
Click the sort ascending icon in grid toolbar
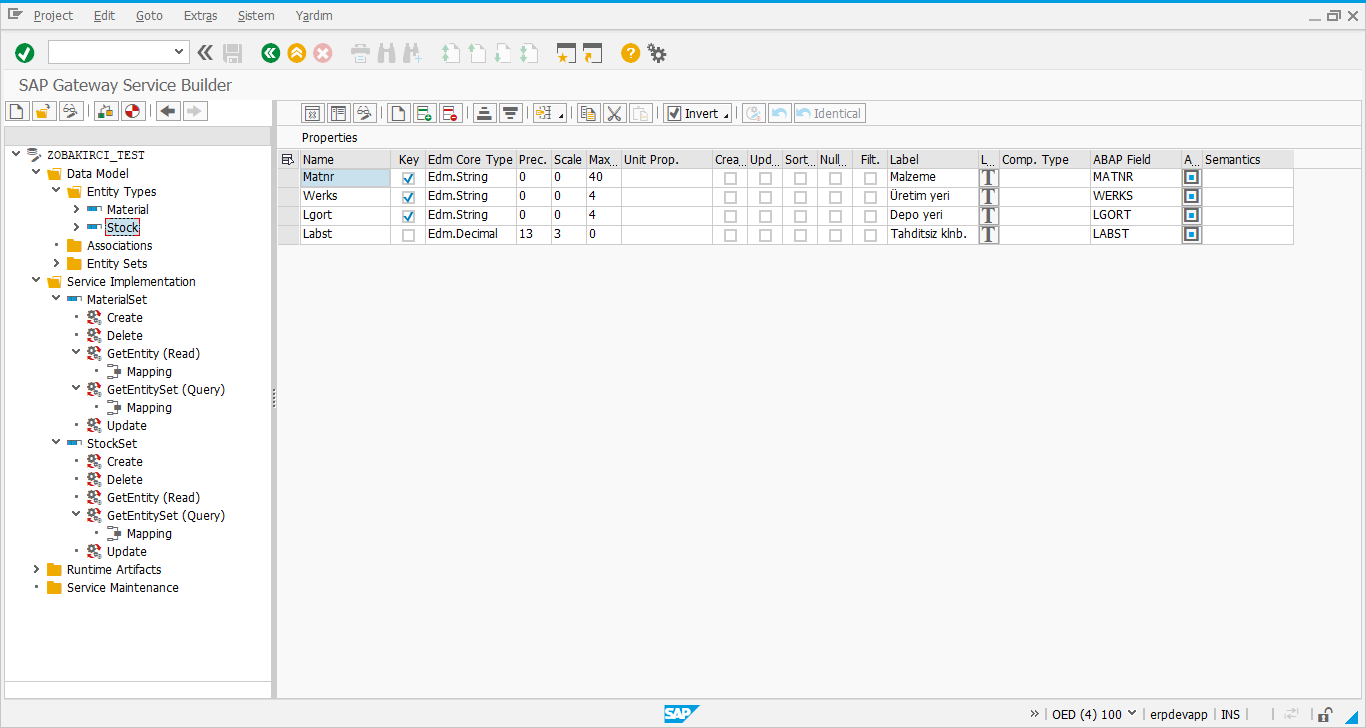pyautogui.click(x=485, y=113)
